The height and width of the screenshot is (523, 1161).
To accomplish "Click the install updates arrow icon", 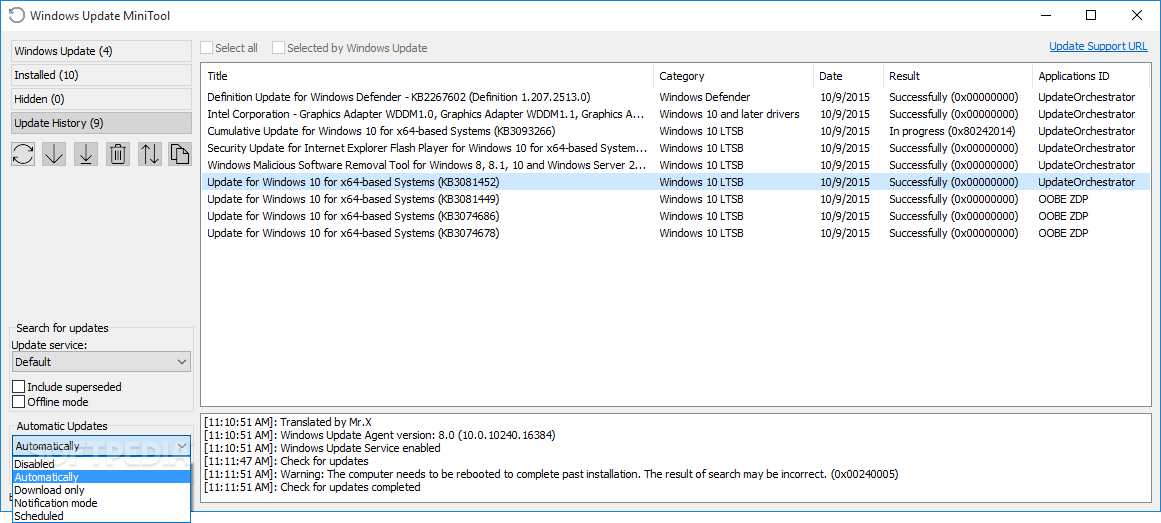I will coord(86,153).
